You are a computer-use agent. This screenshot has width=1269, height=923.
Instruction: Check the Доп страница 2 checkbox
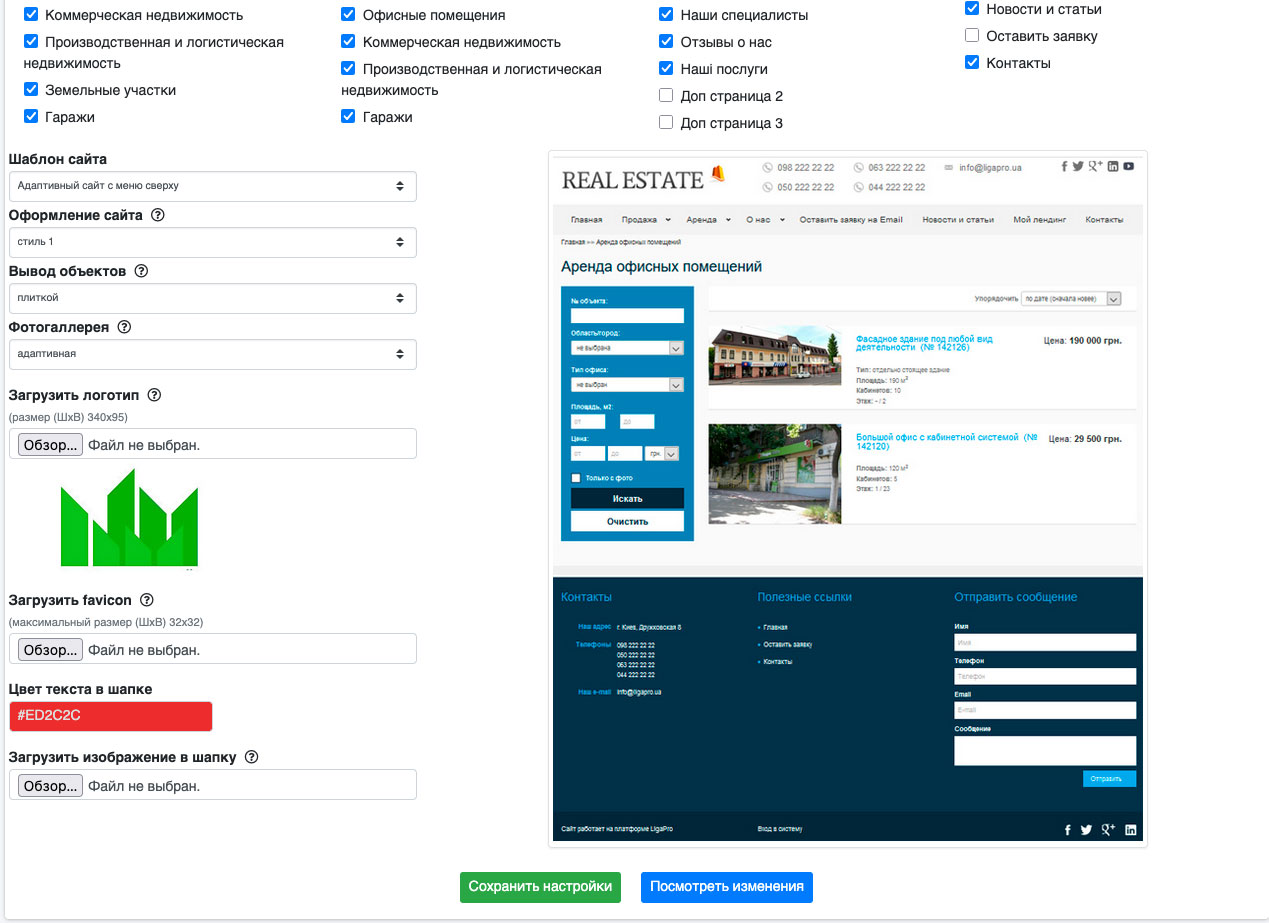click(x=666, y=96)
